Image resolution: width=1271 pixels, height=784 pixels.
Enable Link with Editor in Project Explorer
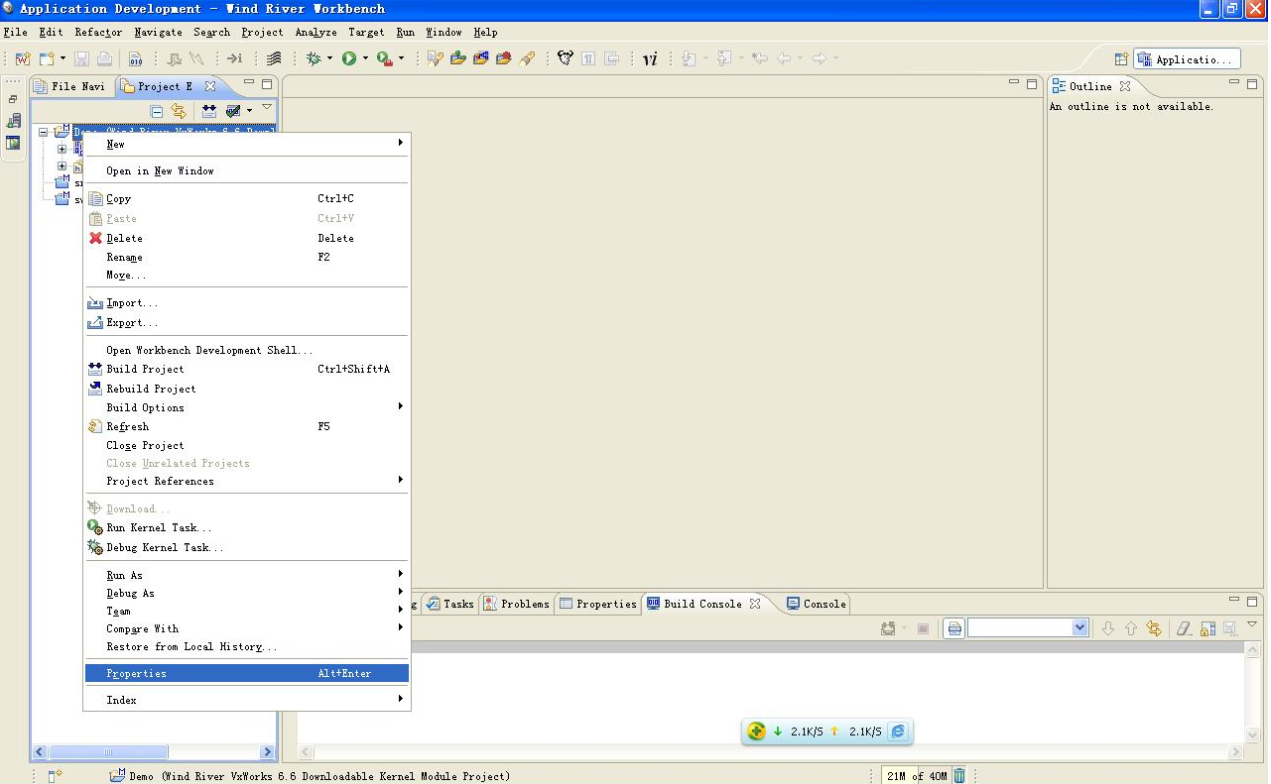coord(177,110)
